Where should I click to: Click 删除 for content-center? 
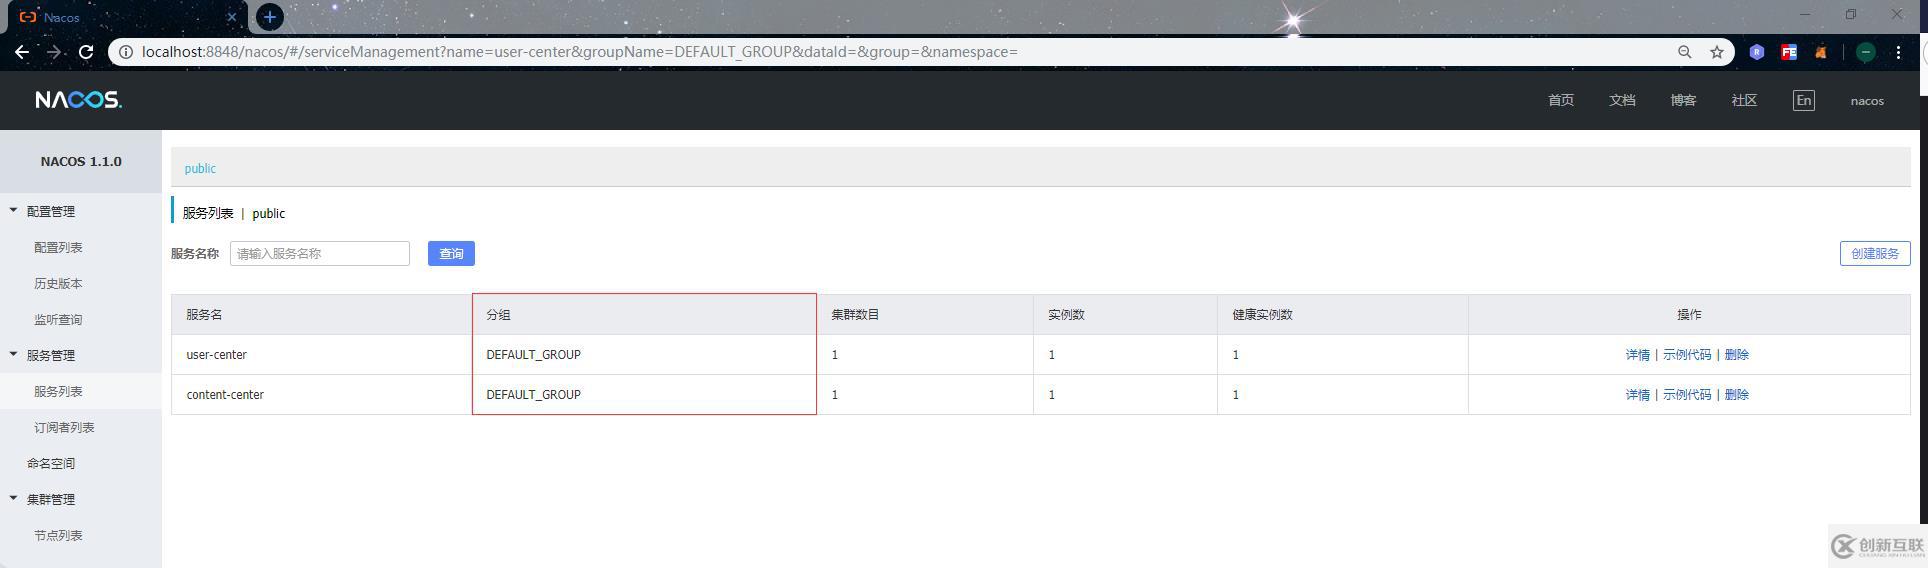(x=1737, y=394)
